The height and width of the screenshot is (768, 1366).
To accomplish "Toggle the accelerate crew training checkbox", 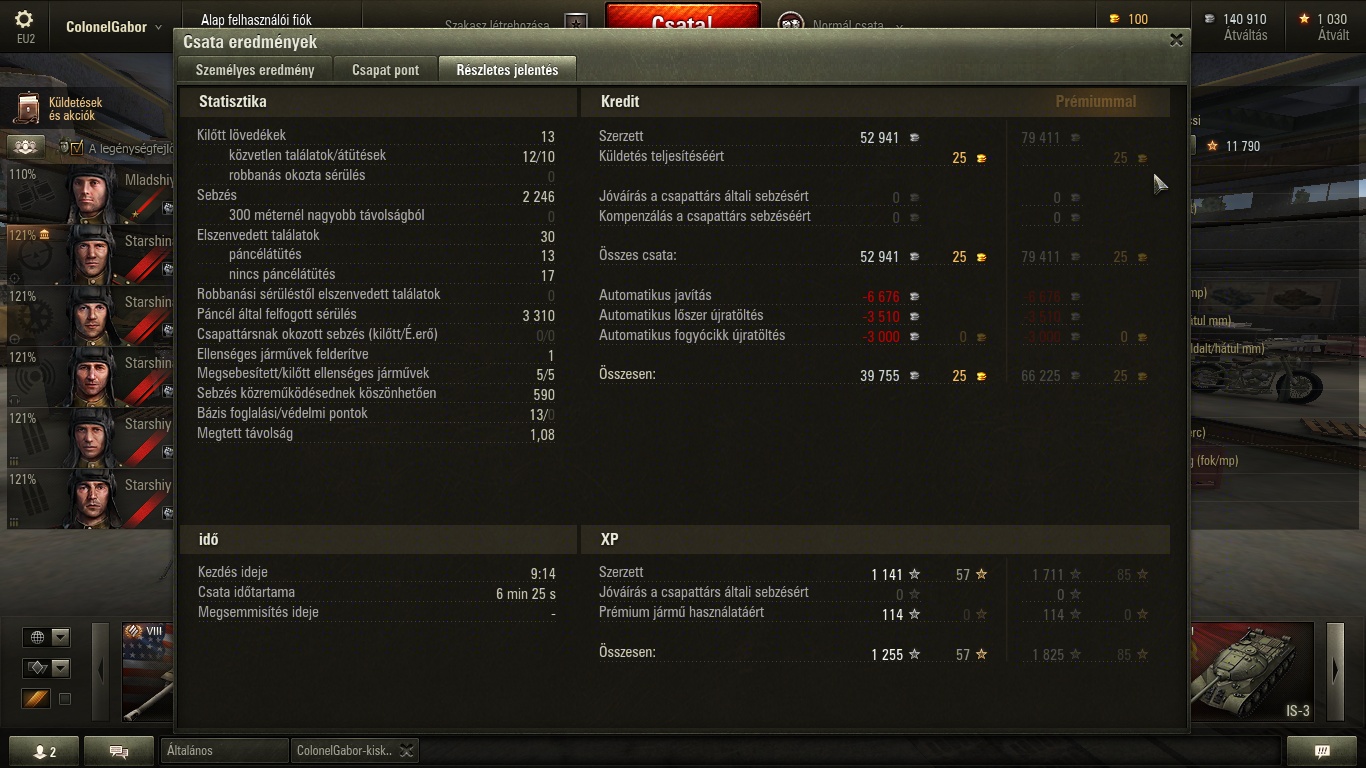I will pos(77,148).
